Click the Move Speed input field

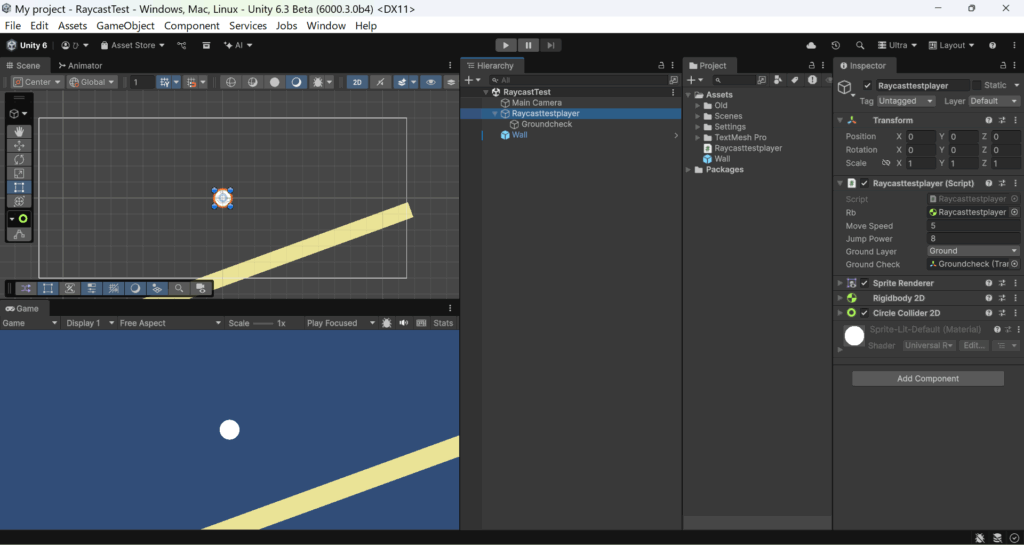[x=973, y=226]
